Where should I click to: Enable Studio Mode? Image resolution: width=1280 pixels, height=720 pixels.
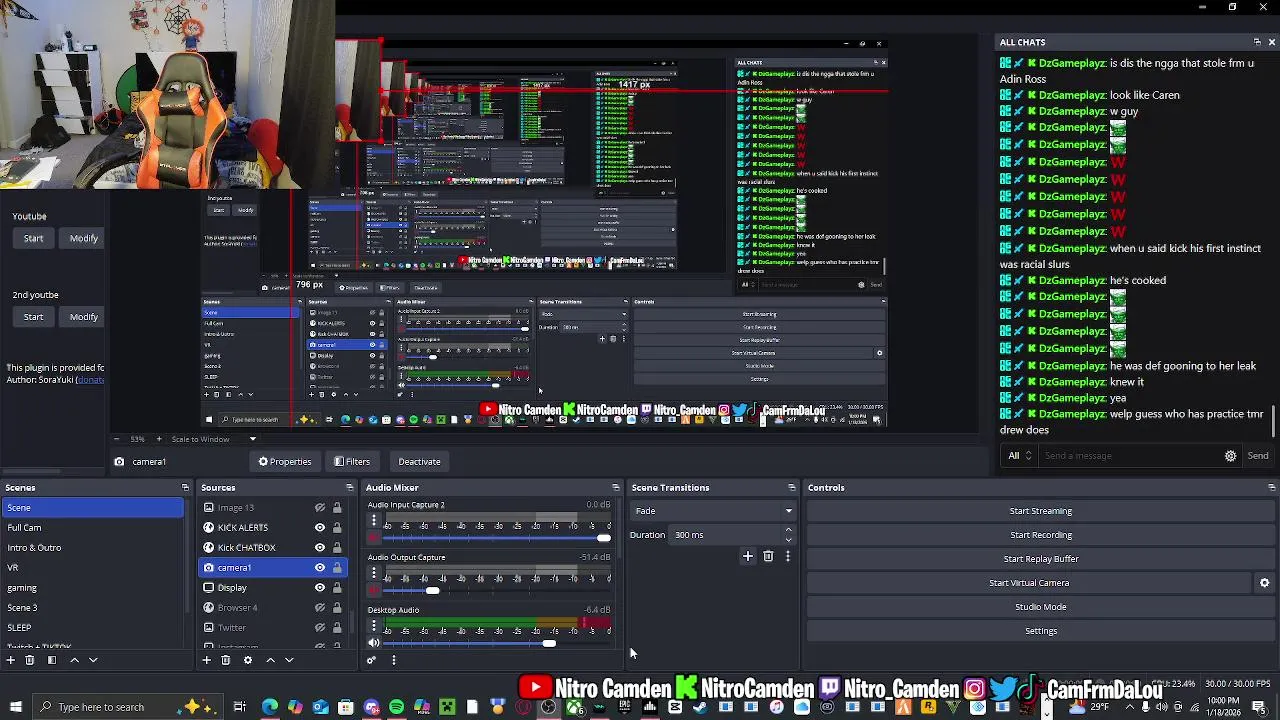(x=1040, y=607)
